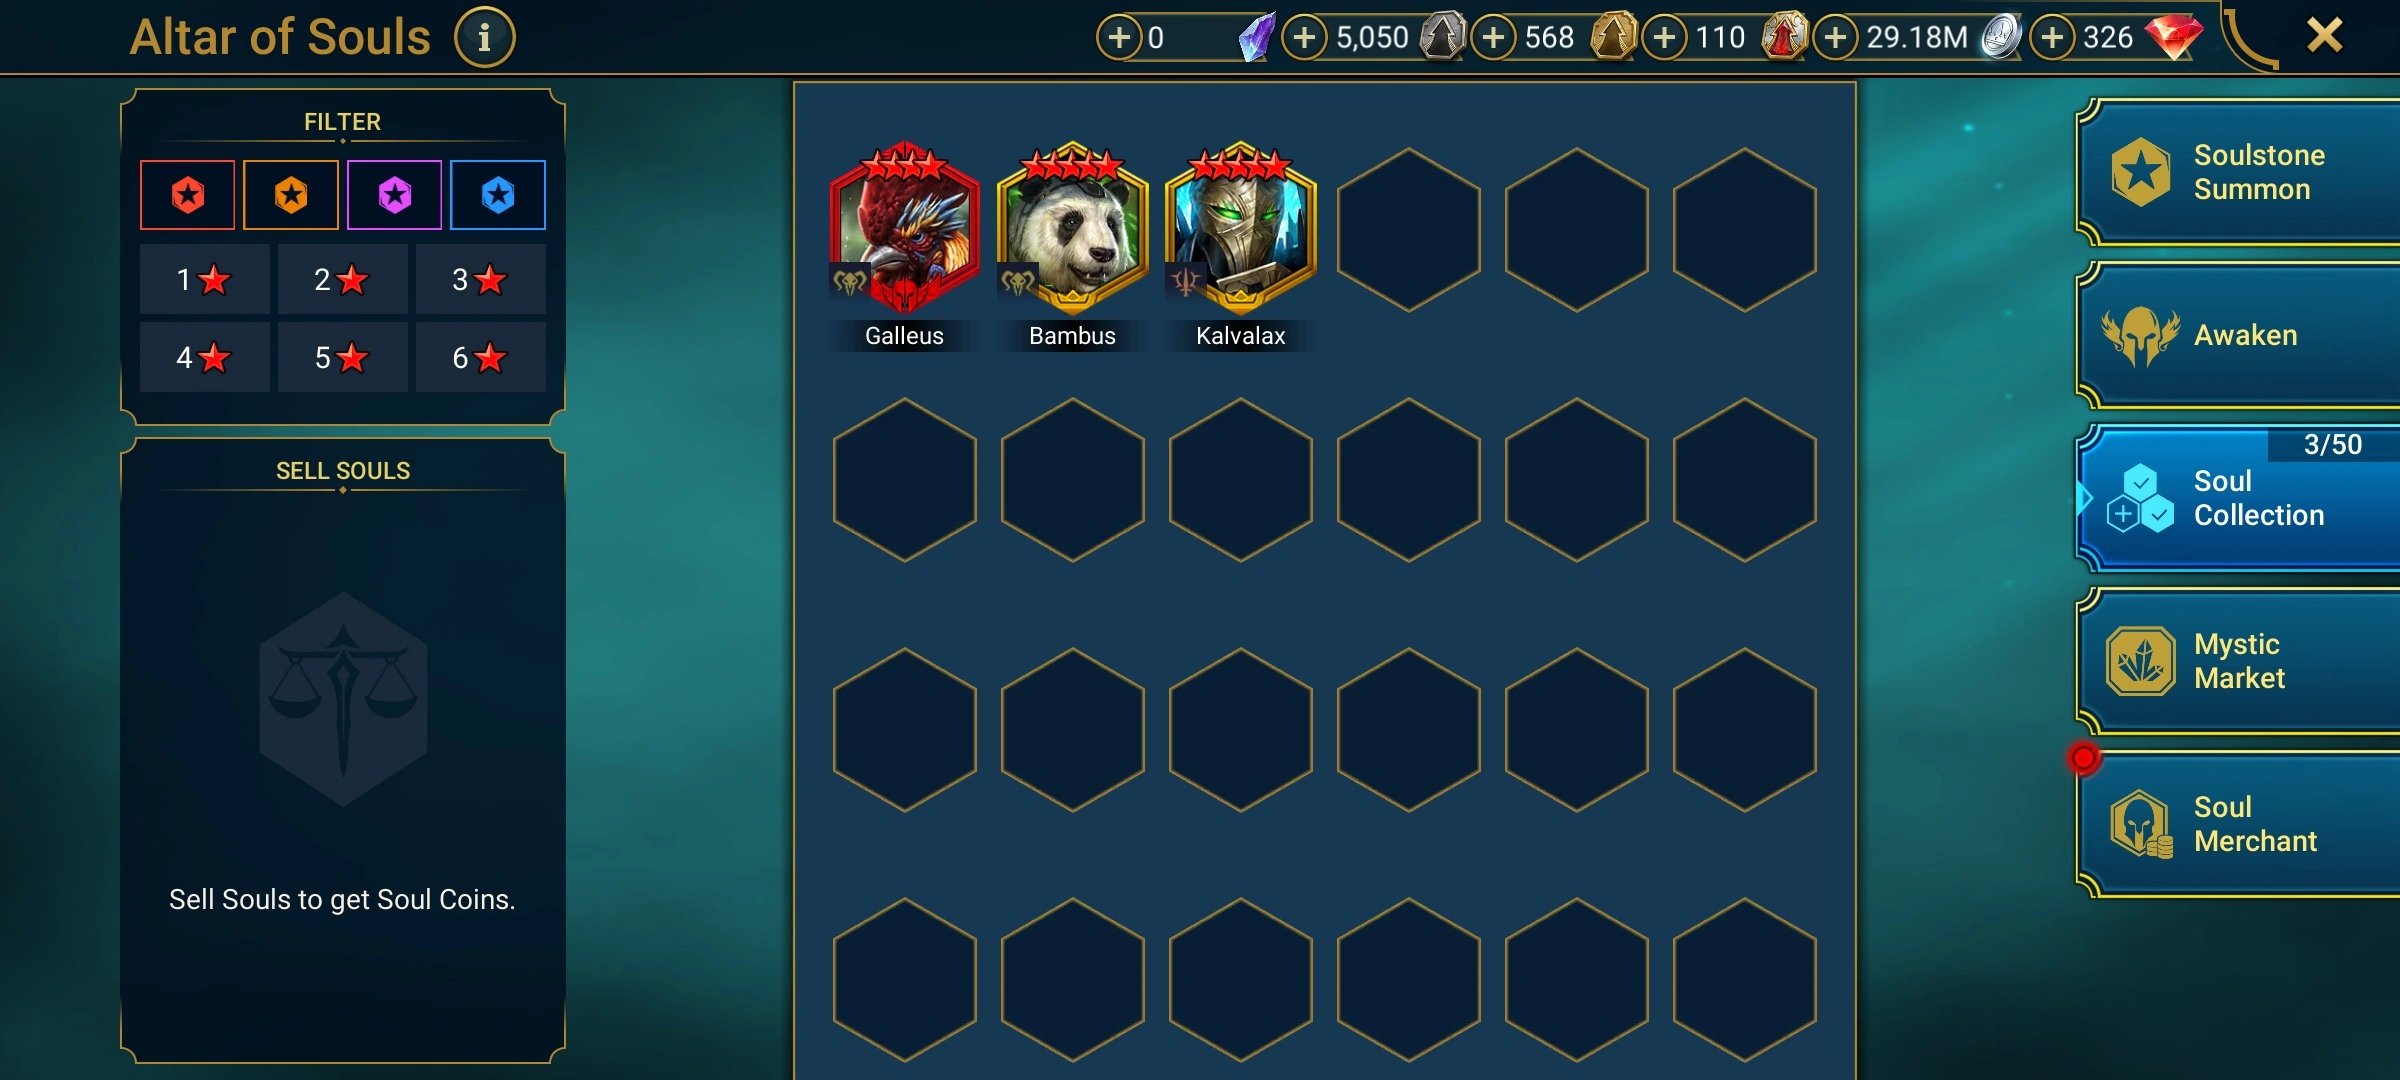
Task: Filter souls by 1 star
Action: pos(204,280)
